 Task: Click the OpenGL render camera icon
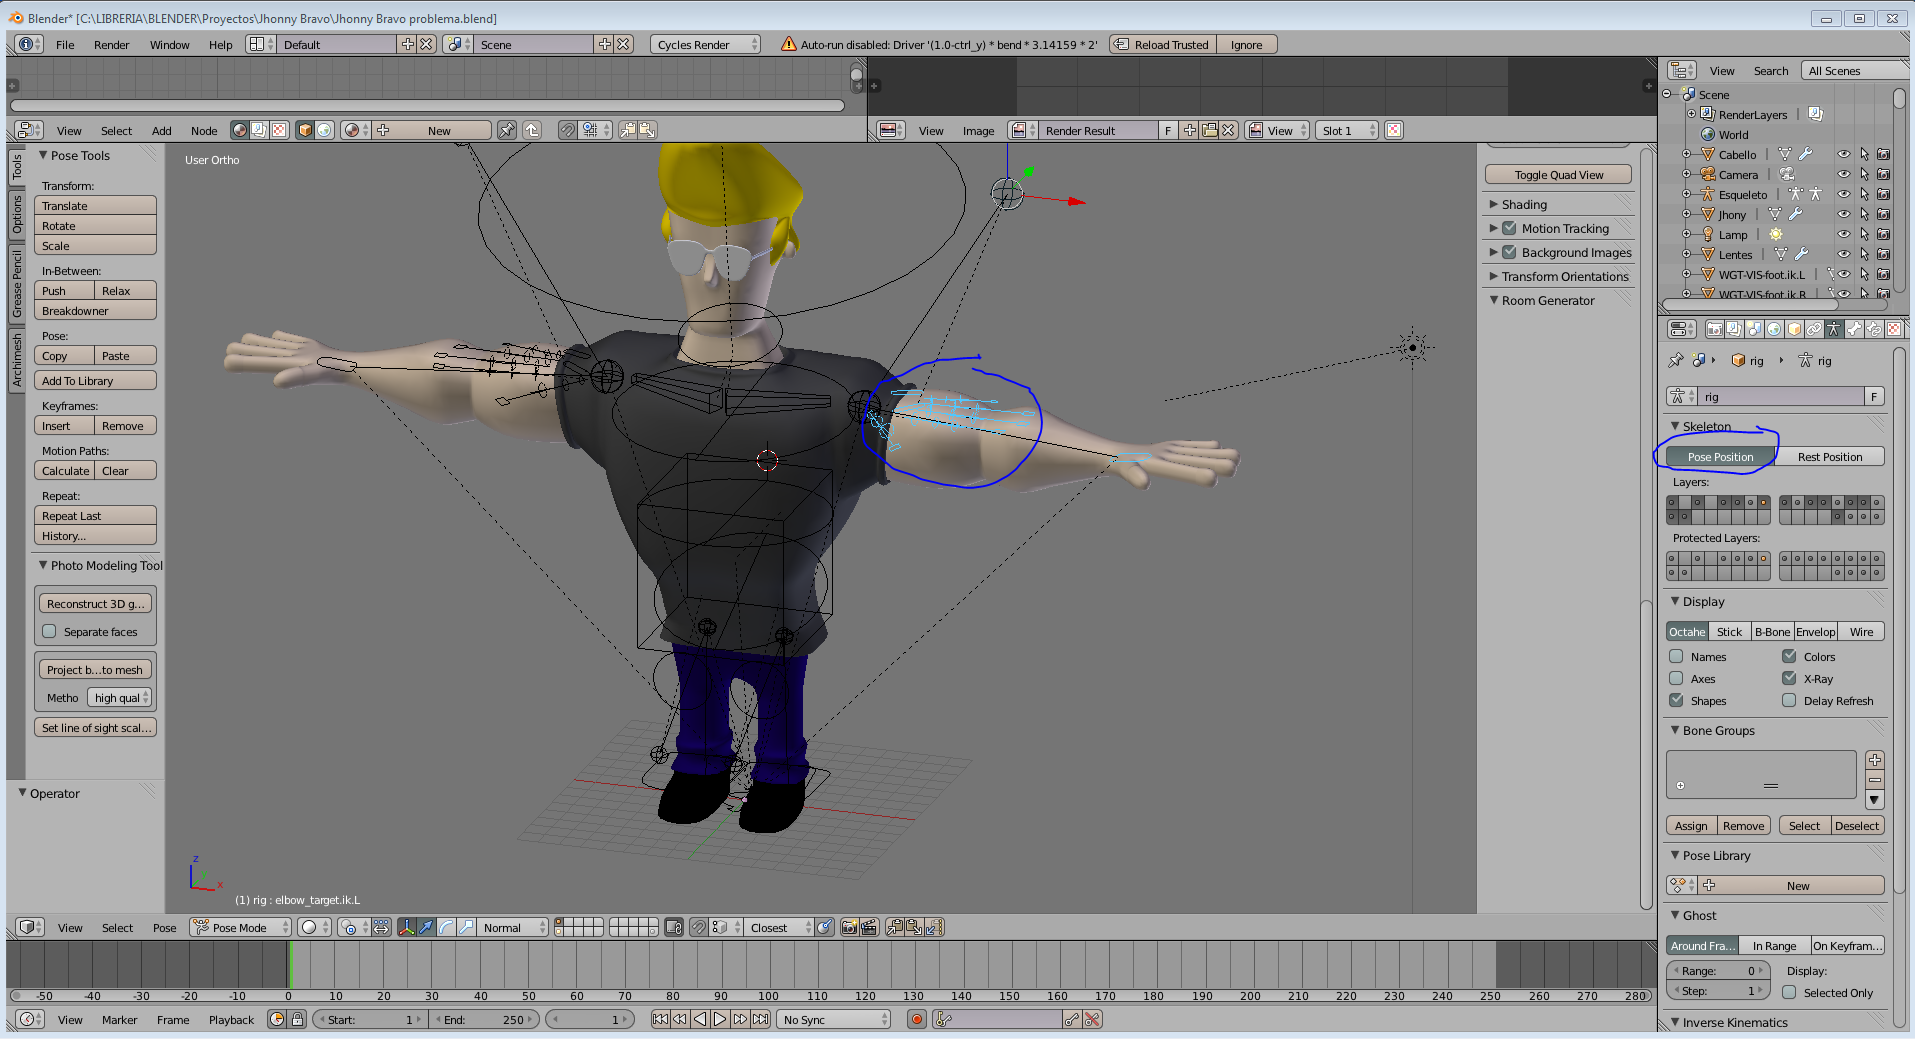point(849,927)
